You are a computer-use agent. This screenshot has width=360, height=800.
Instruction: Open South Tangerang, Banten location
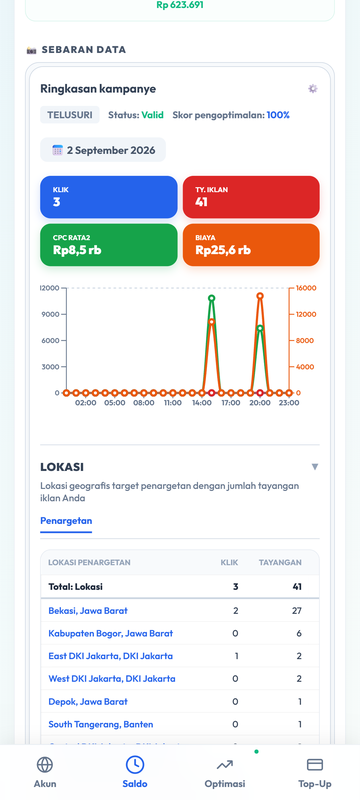[100, 724]
